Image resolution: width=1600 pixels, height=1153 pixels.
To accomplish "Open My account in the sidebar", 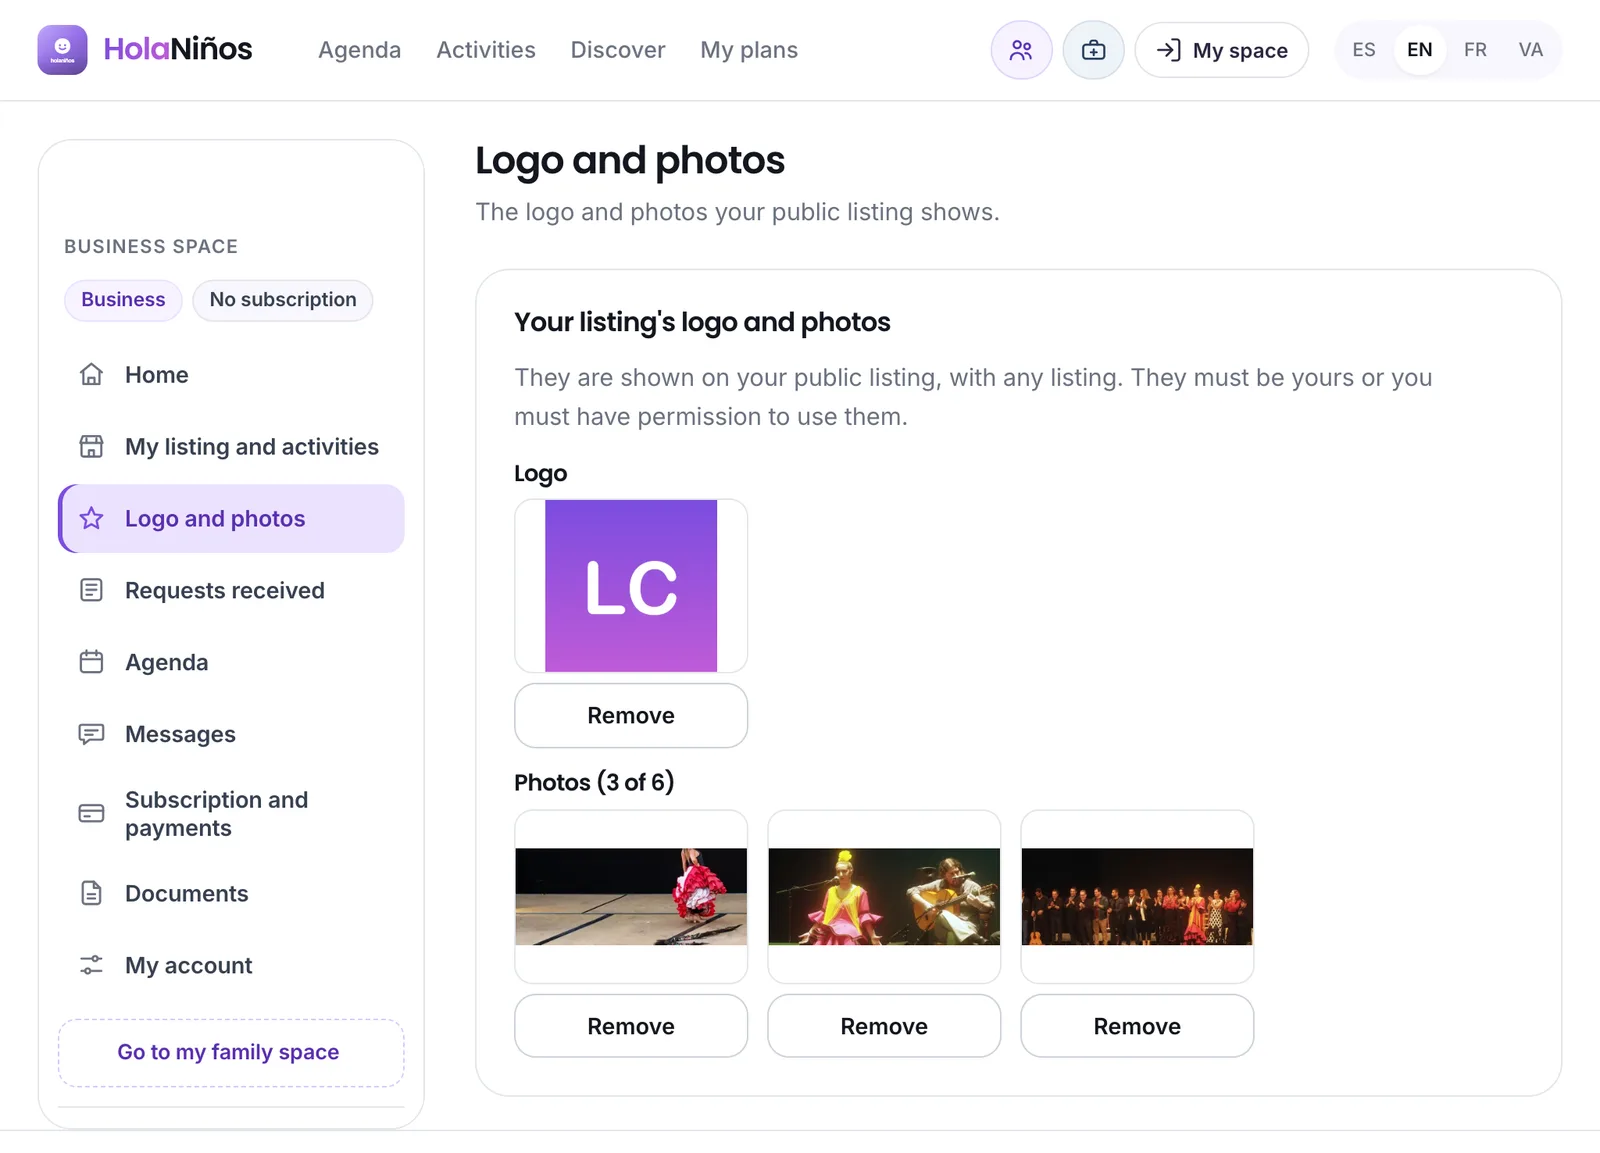I will click(232, 966).
